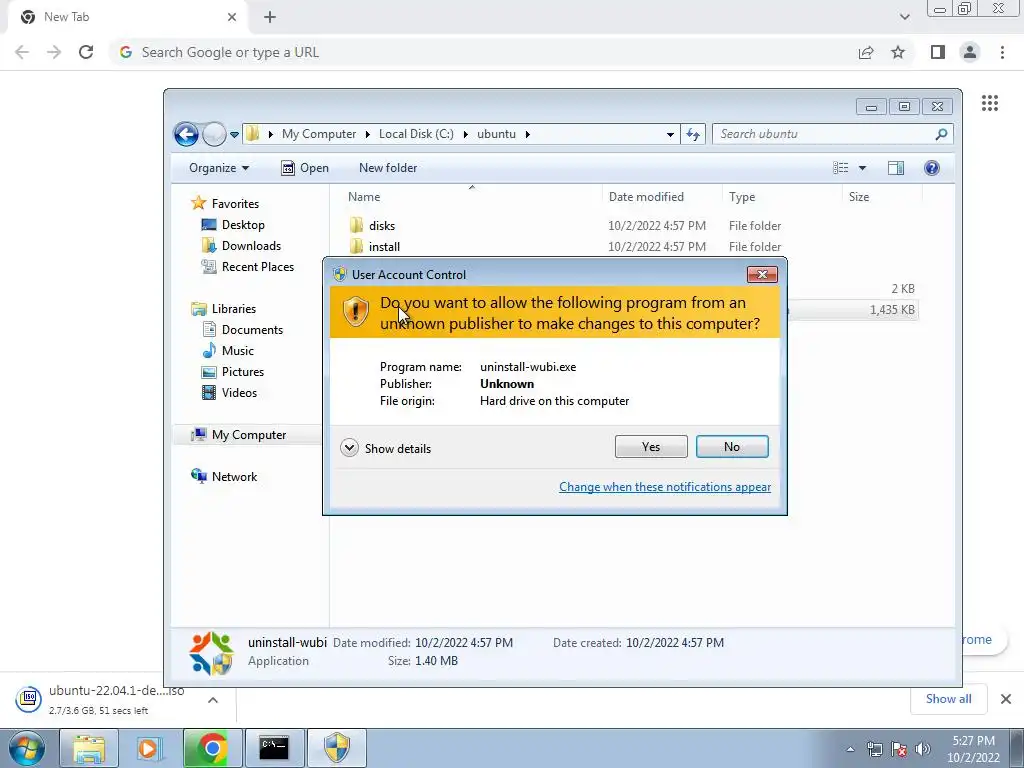Close the User Account Control dialog
The image size is (1024, 768).
[x=761, y=274]
